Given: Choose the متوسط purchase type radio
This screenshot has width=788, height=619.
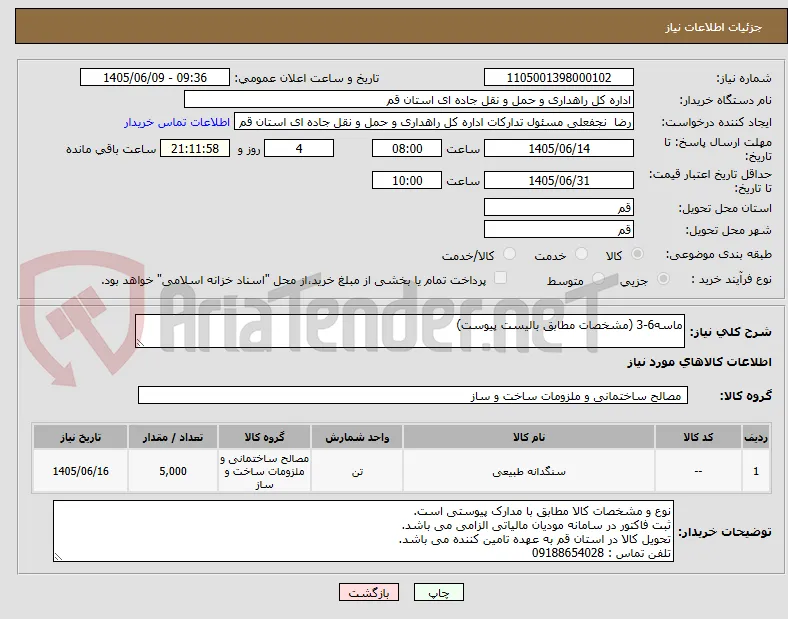Looking at the screenshot, I should [x=598, y=279].
